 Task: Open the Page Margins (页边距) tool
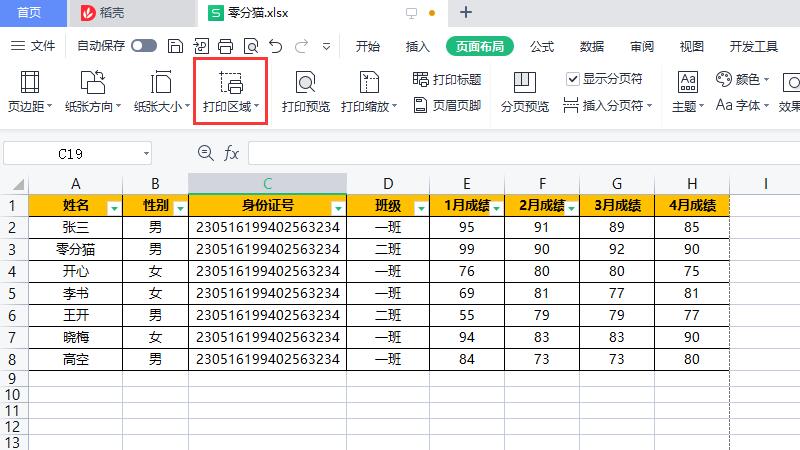click(30, 91)
